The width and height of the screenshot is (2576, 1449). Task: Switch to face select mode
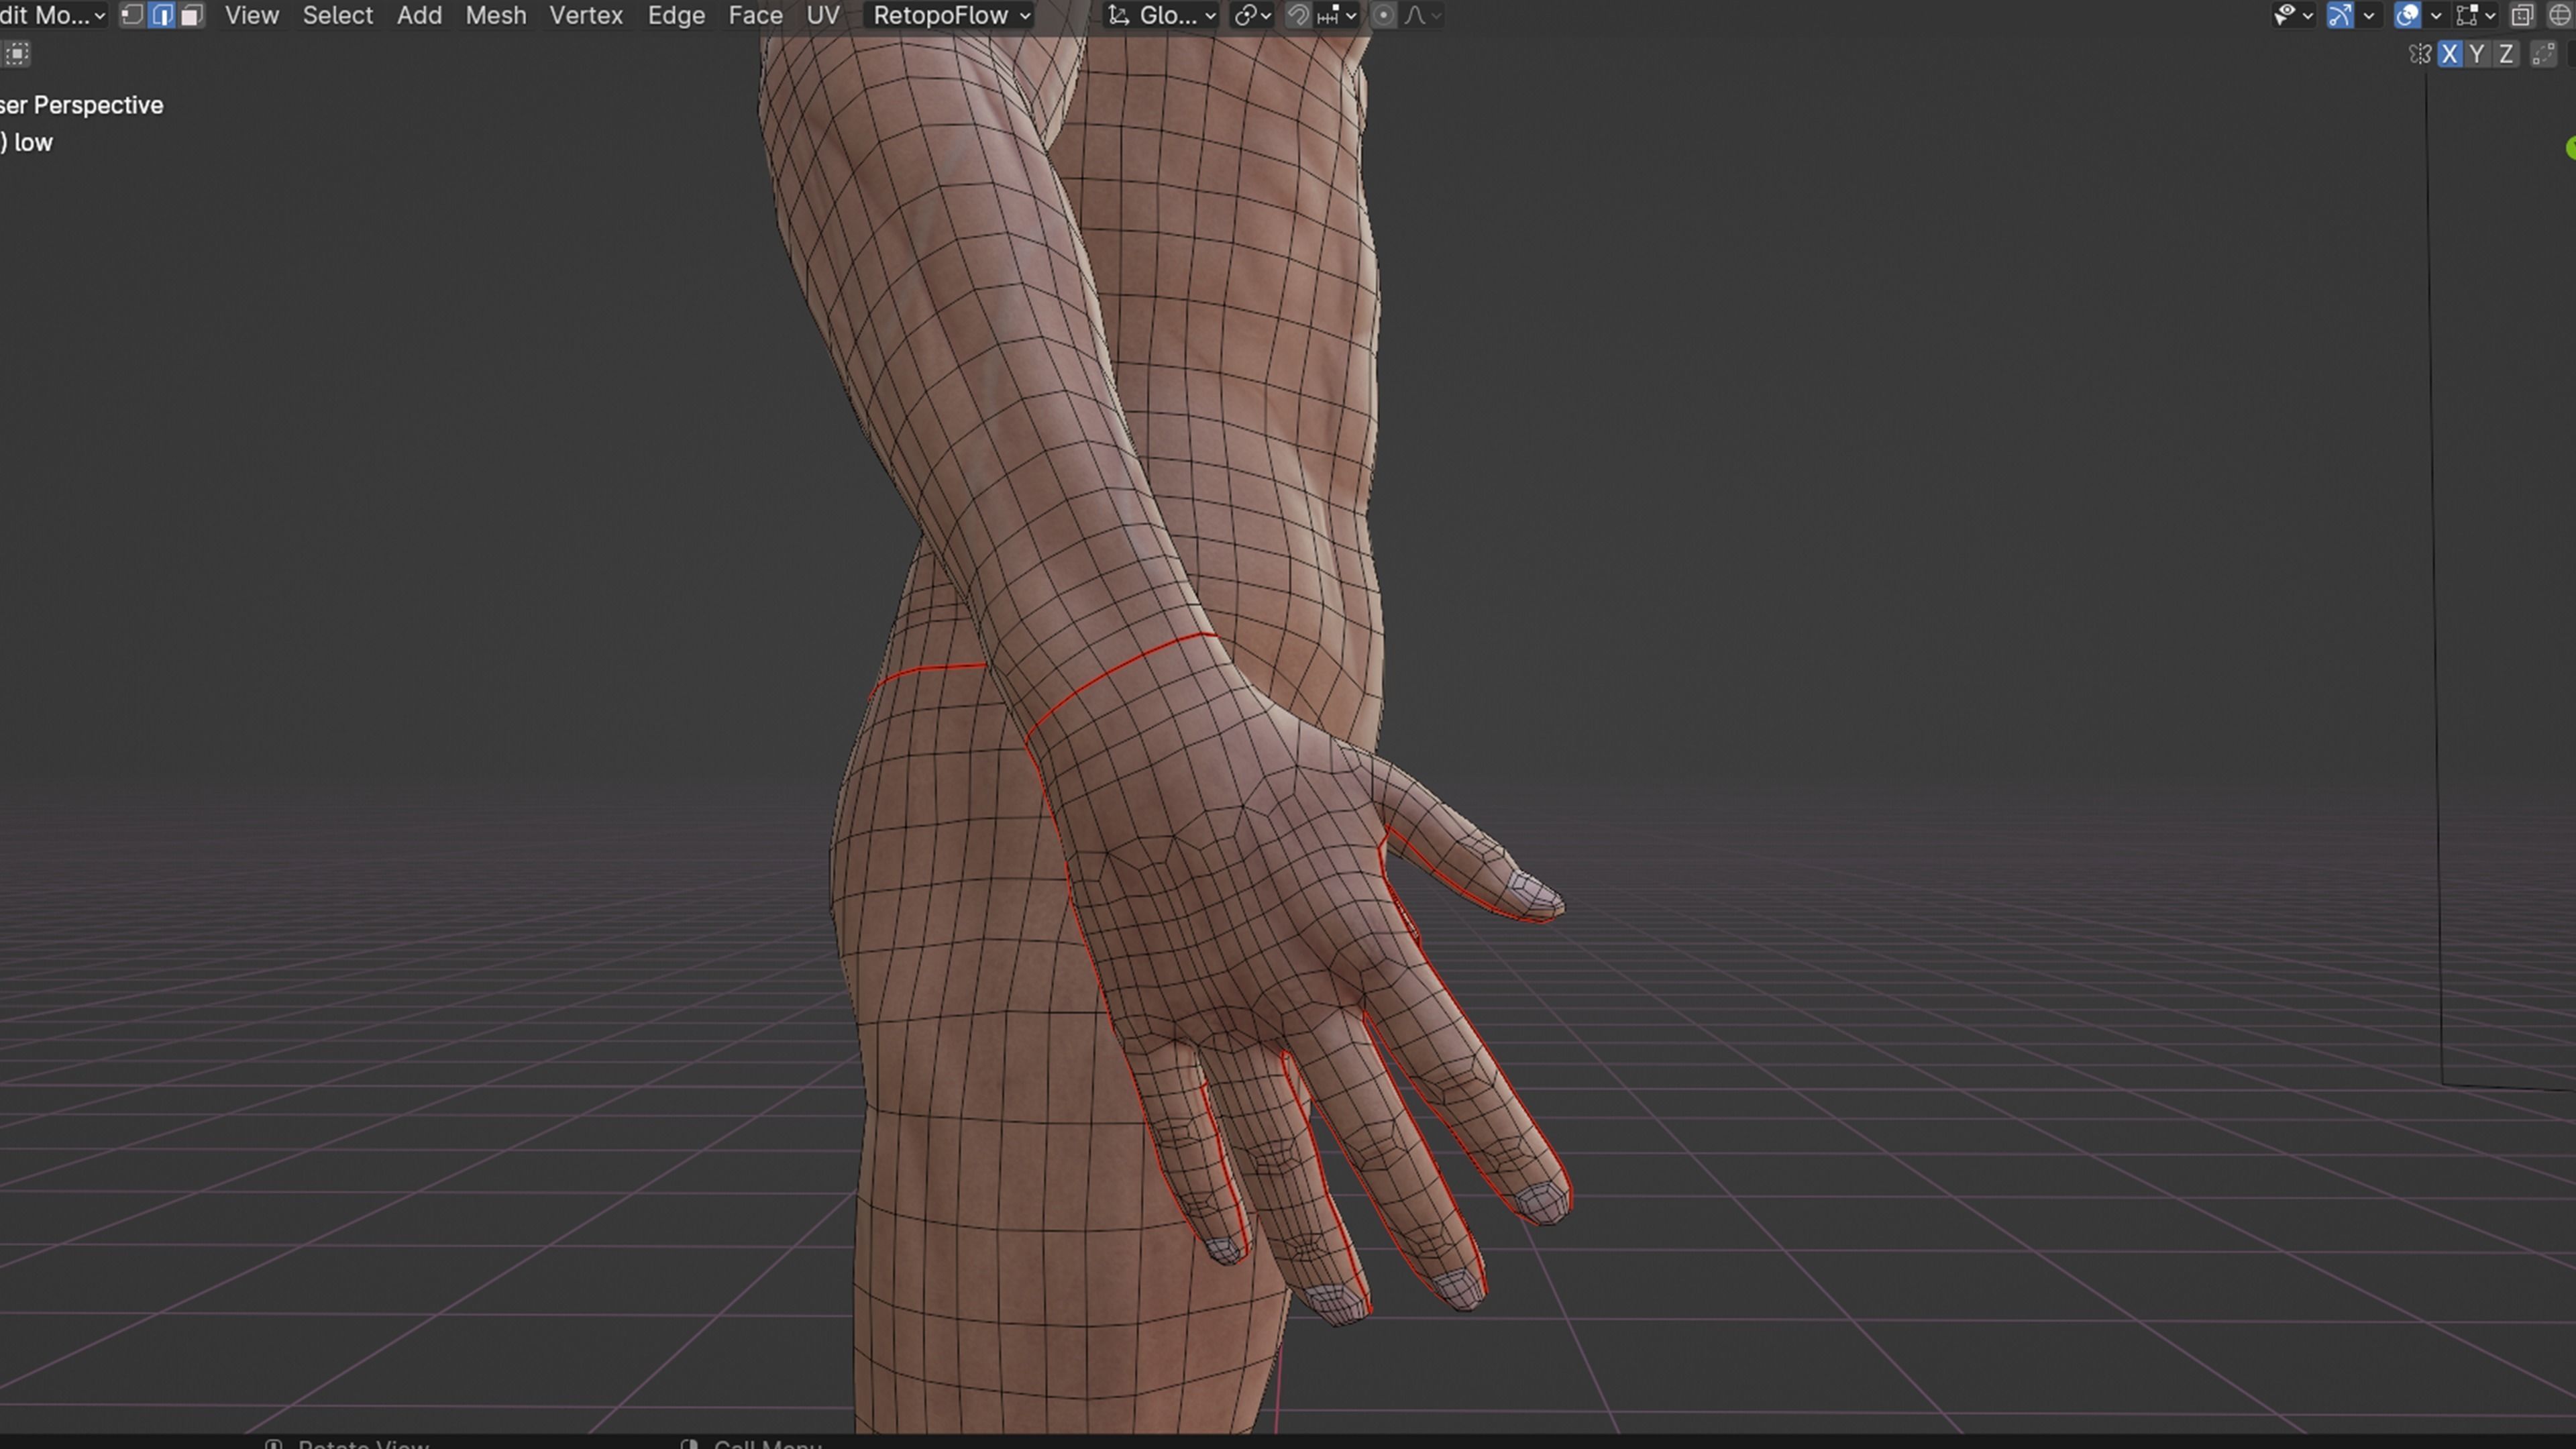click(x=192, y=15)
